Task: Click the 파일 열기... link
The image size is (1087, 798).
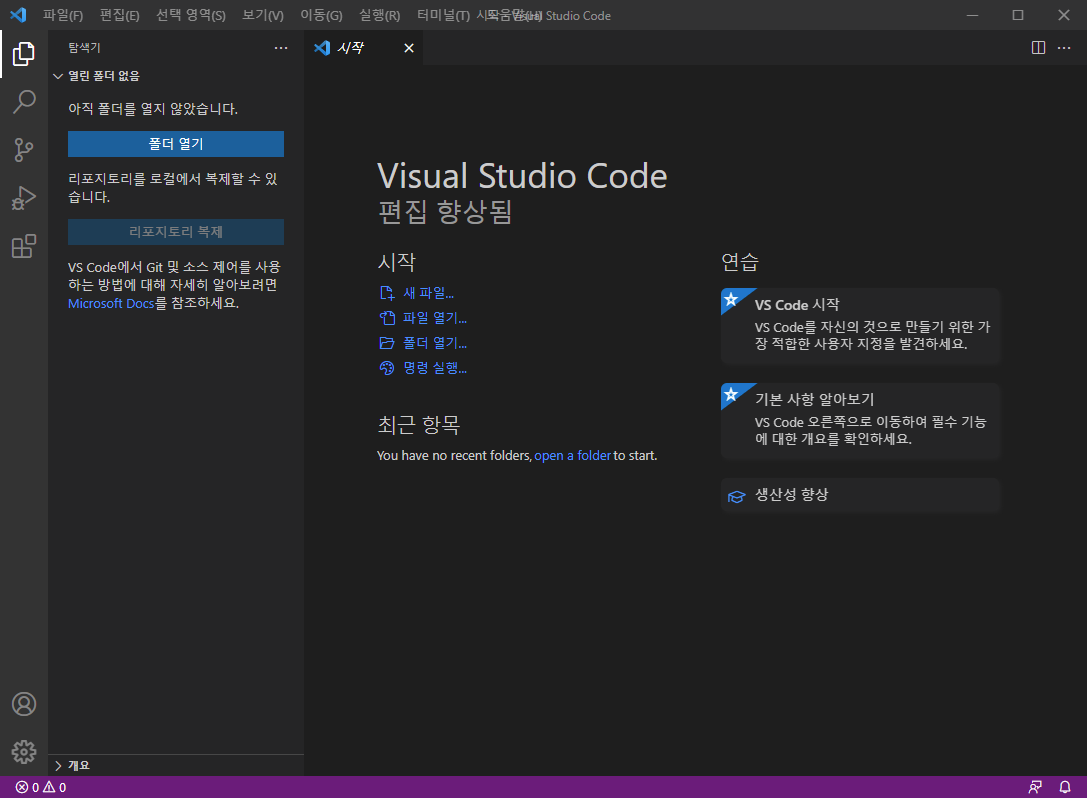Action: pyautogui.click(x=435, y=318)
